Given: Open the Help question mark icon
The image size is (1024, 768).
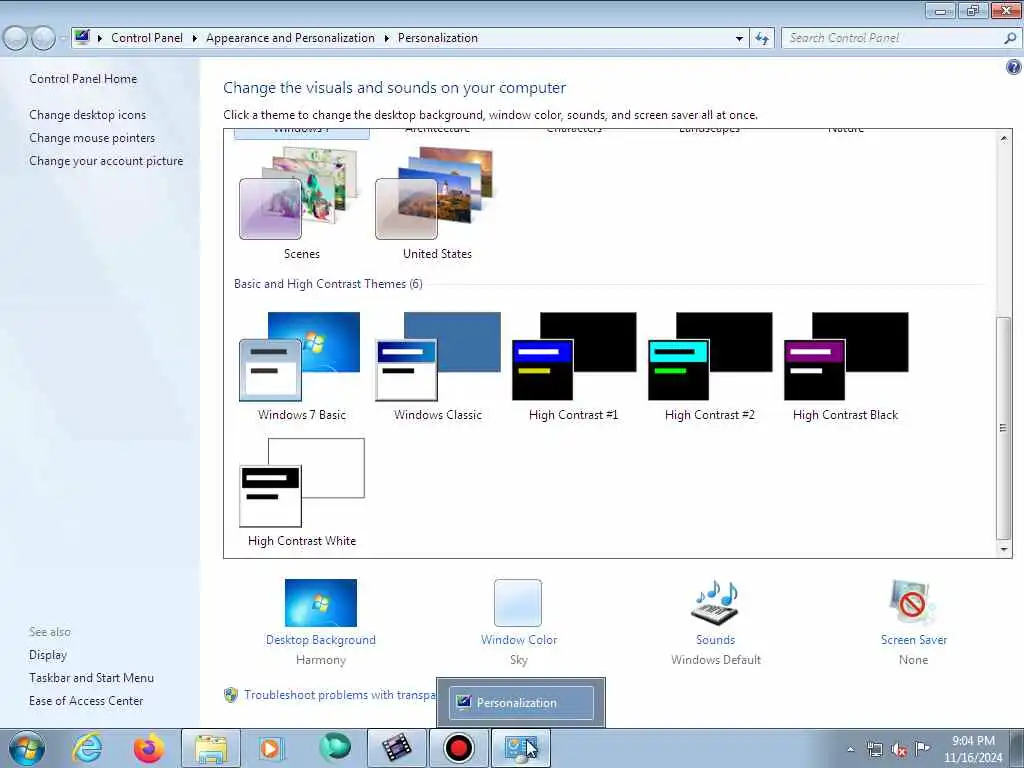Looking at the screenshot, I should pyautogui.click(x=1014, y=67).
